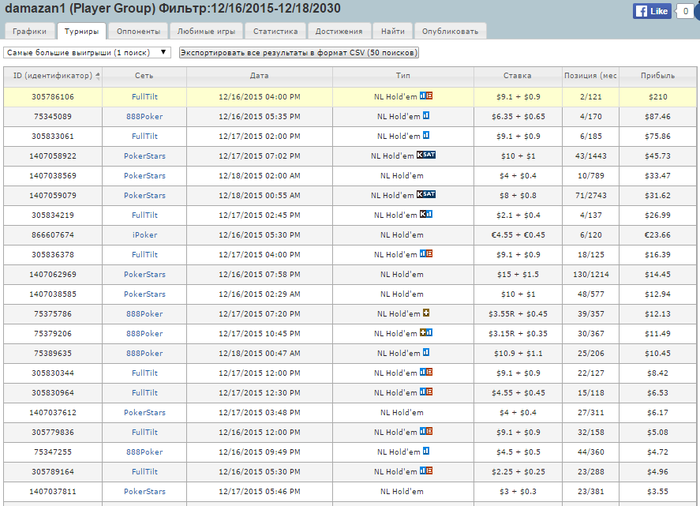Viewport: 700px width, 506px height.
Task: Click blue type icon in row 75389635
Action: click(x=426, y=352)
